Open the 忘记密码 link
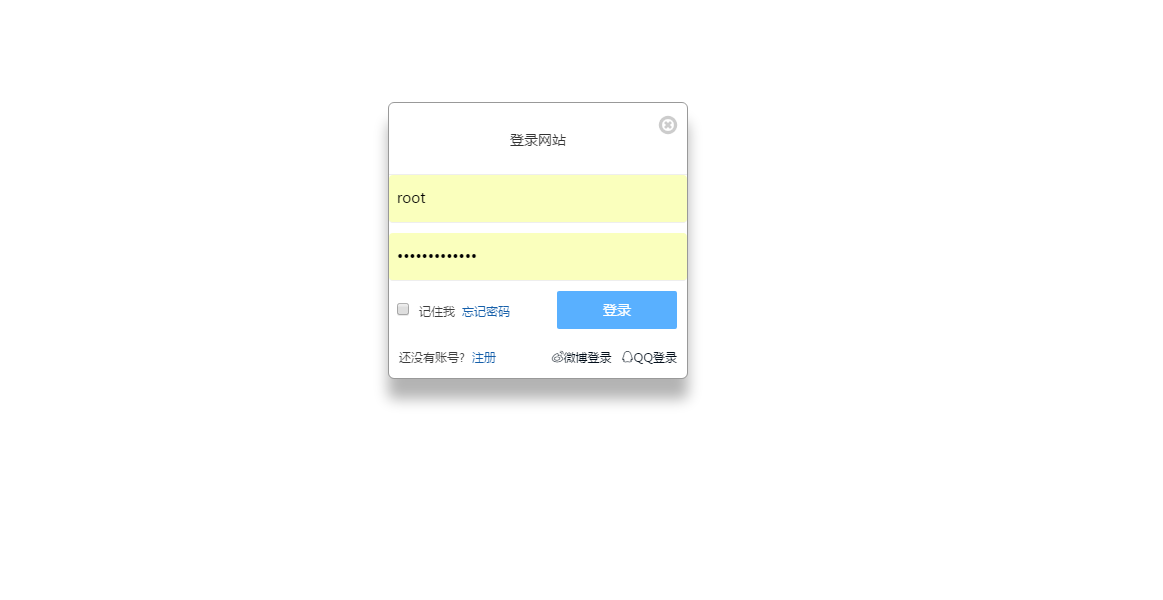 (x=486, y=311)
